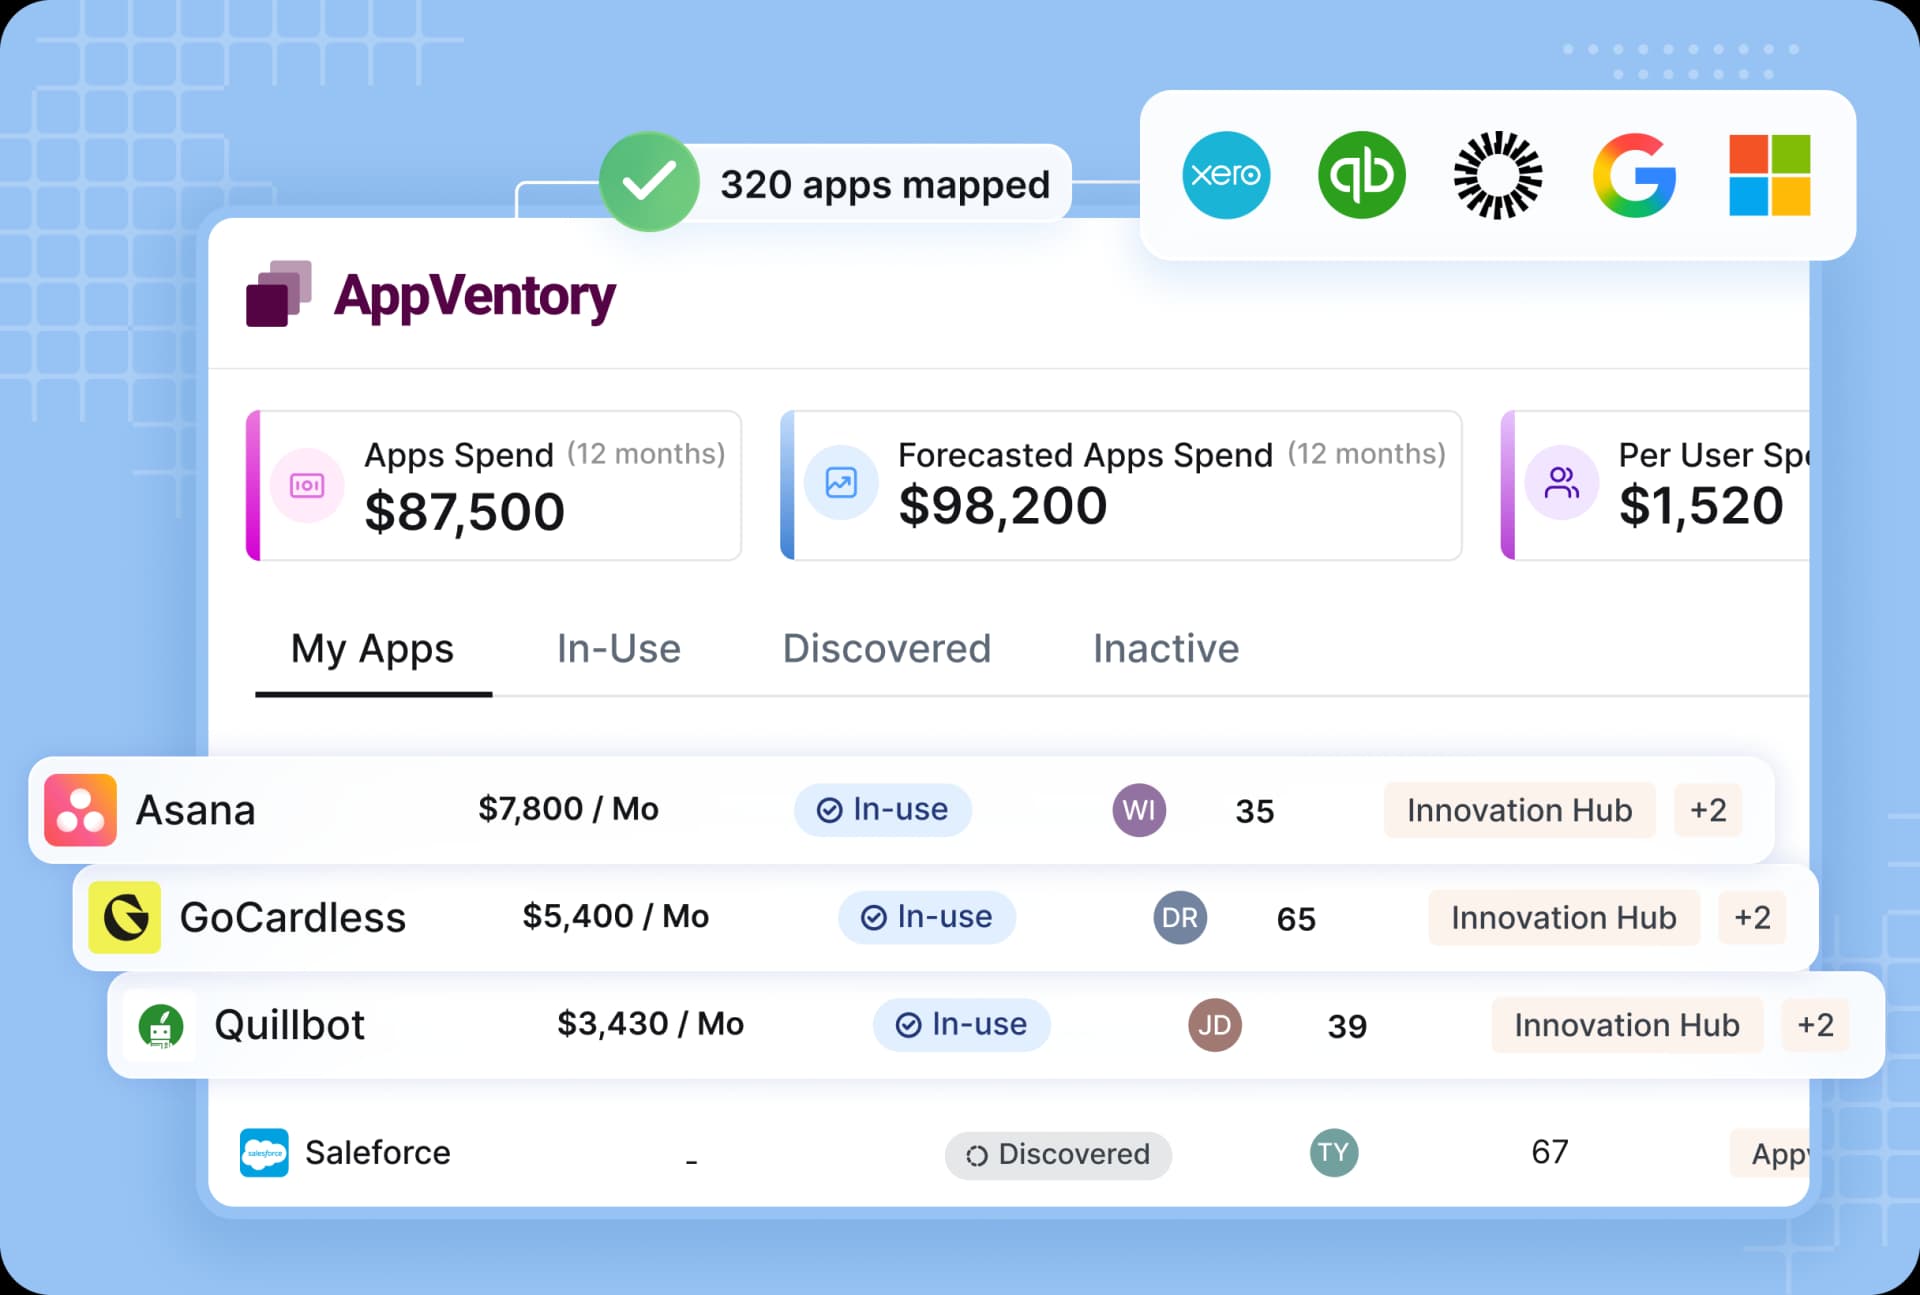Click the 320 apps mapped label
This screenshot has width=1920, height=1295.
point(885,184)
